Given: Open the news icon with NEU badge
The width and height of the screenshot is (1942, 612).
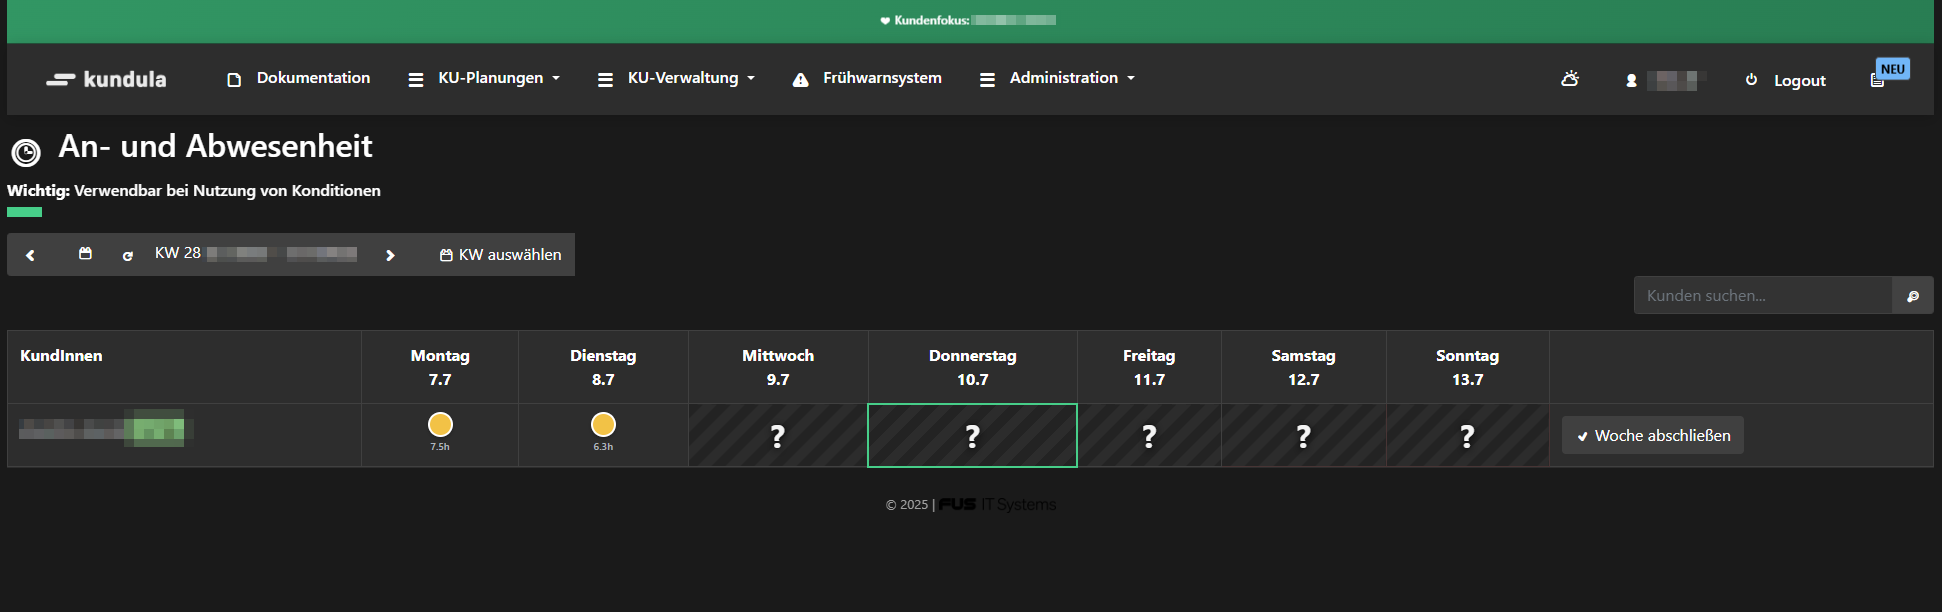Looking at the screenshot, I should [x=1878, y=80].
